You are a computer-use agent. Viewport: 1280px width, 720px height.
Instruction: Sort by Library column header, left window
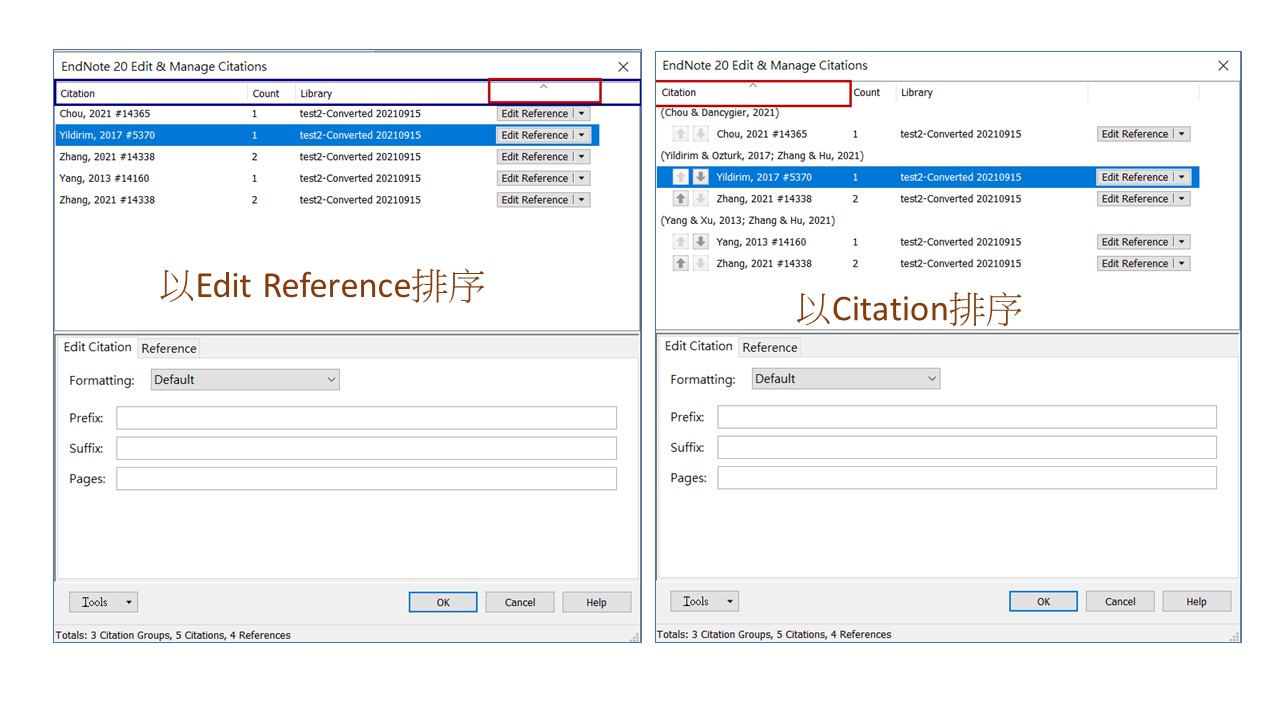click(392, 93)
